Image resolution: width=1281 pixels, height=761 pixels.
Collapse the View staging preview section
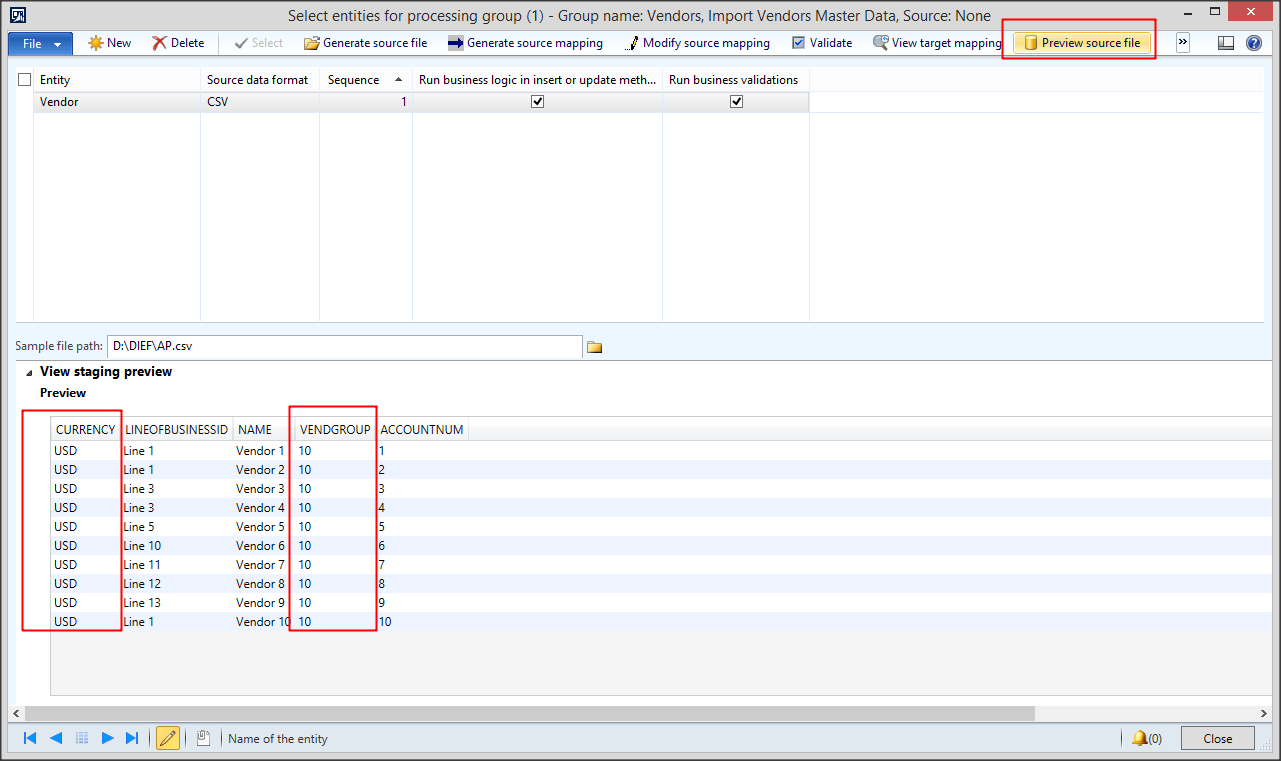click(29, 371)
